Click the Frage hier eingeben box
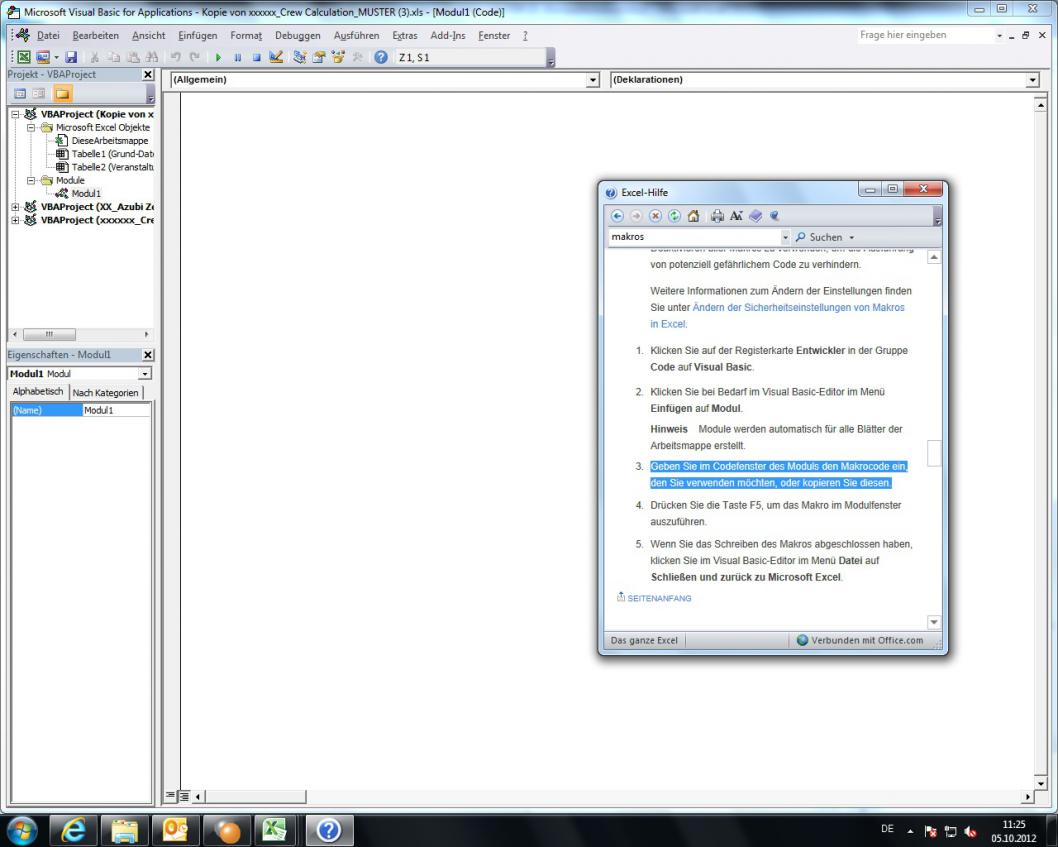 tap(925, 35)
